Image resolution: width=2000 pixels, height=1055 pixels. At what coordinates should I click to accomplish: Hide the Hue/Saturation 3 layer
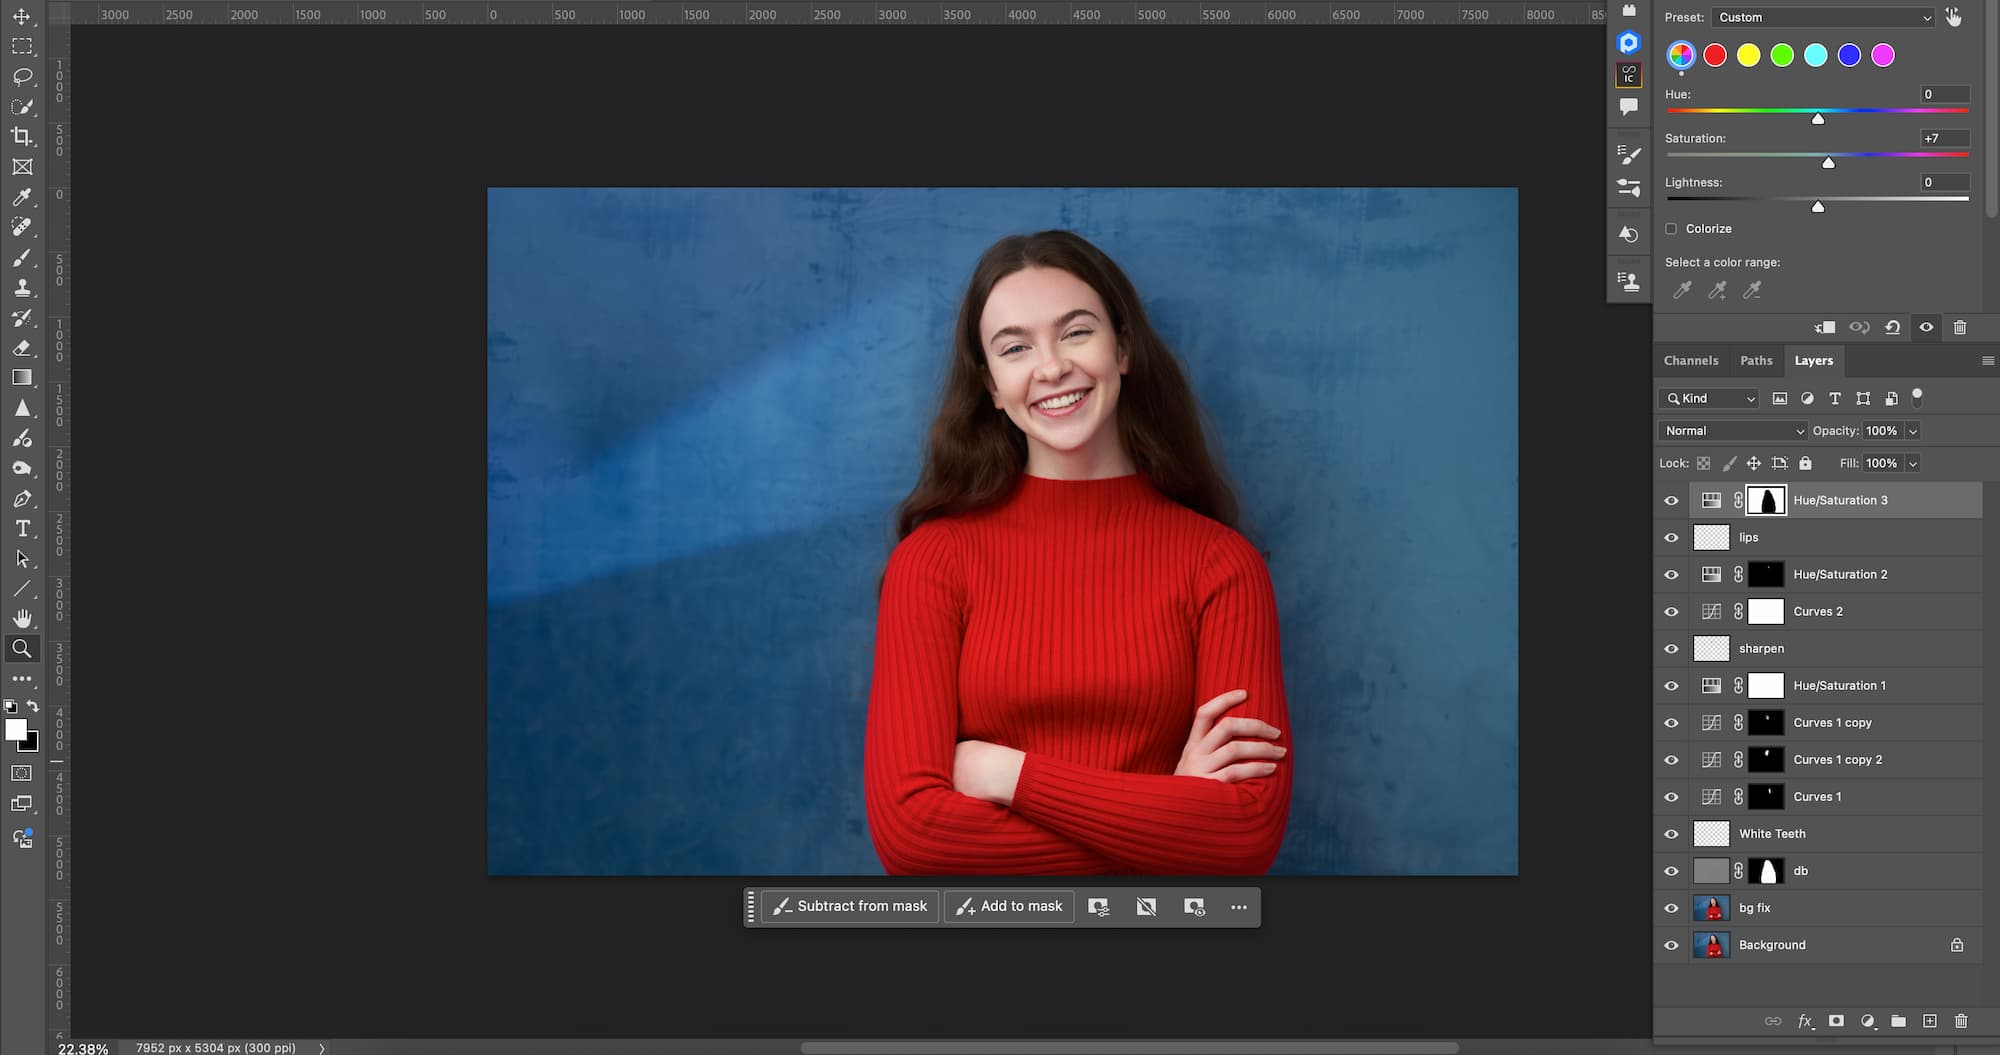click(x=1671, y=500)
